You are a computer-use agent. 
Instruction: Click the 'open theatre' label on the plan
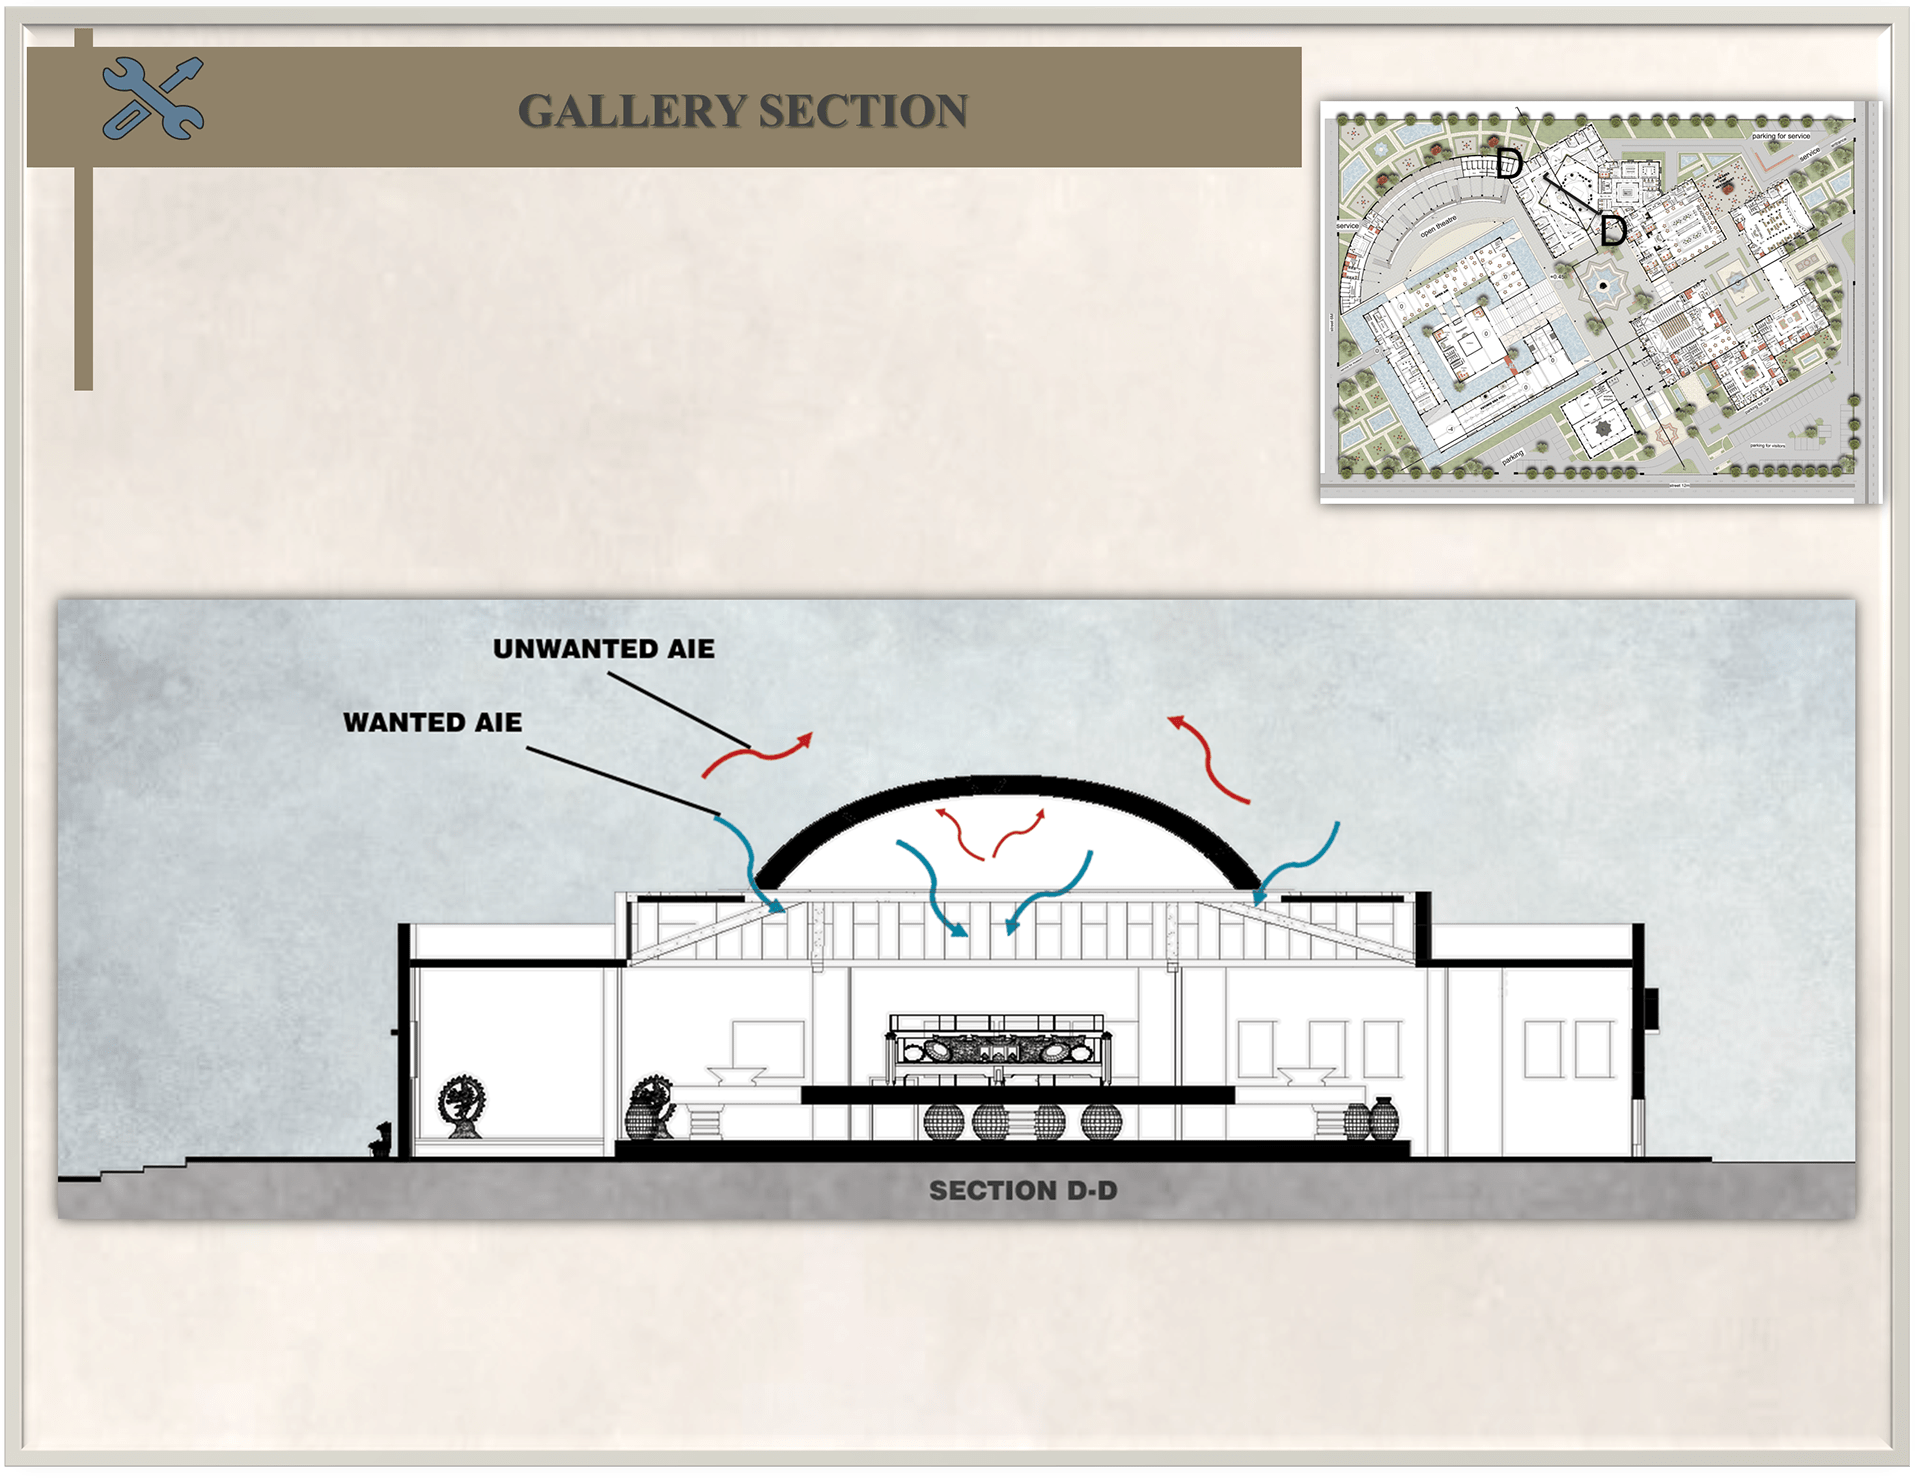click(1438, 226)
